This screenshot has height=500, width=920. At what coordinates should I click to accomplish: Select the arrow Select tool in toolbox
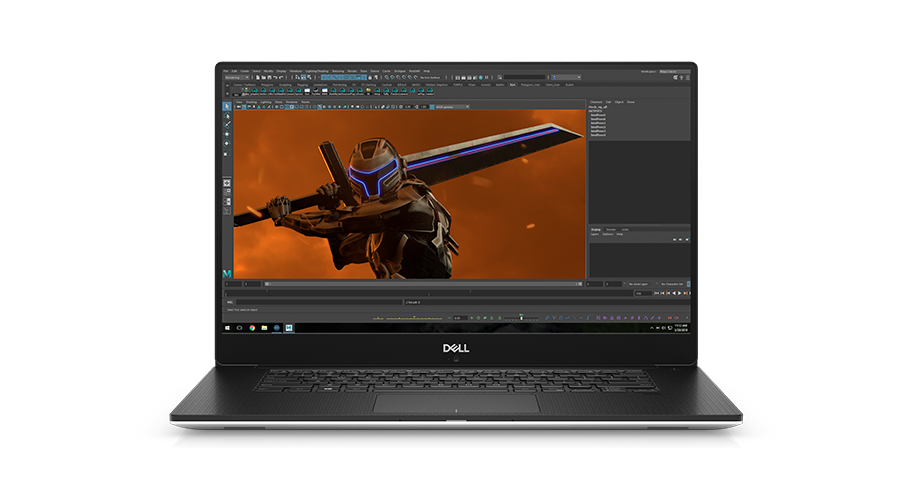pos(227,106)
